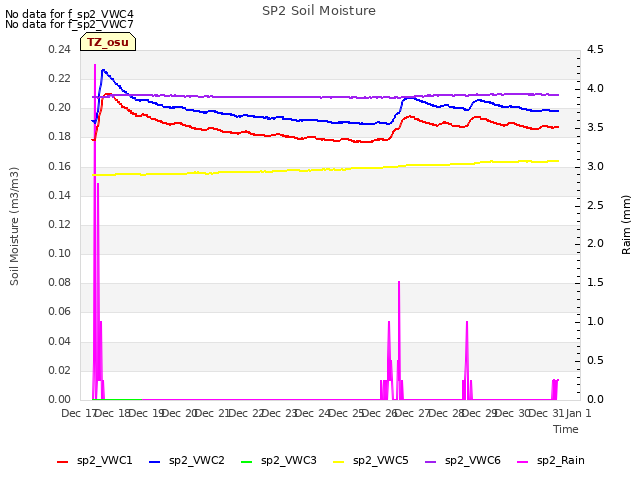Click the 0.16 left axis tick label

(x=59, y=166)
